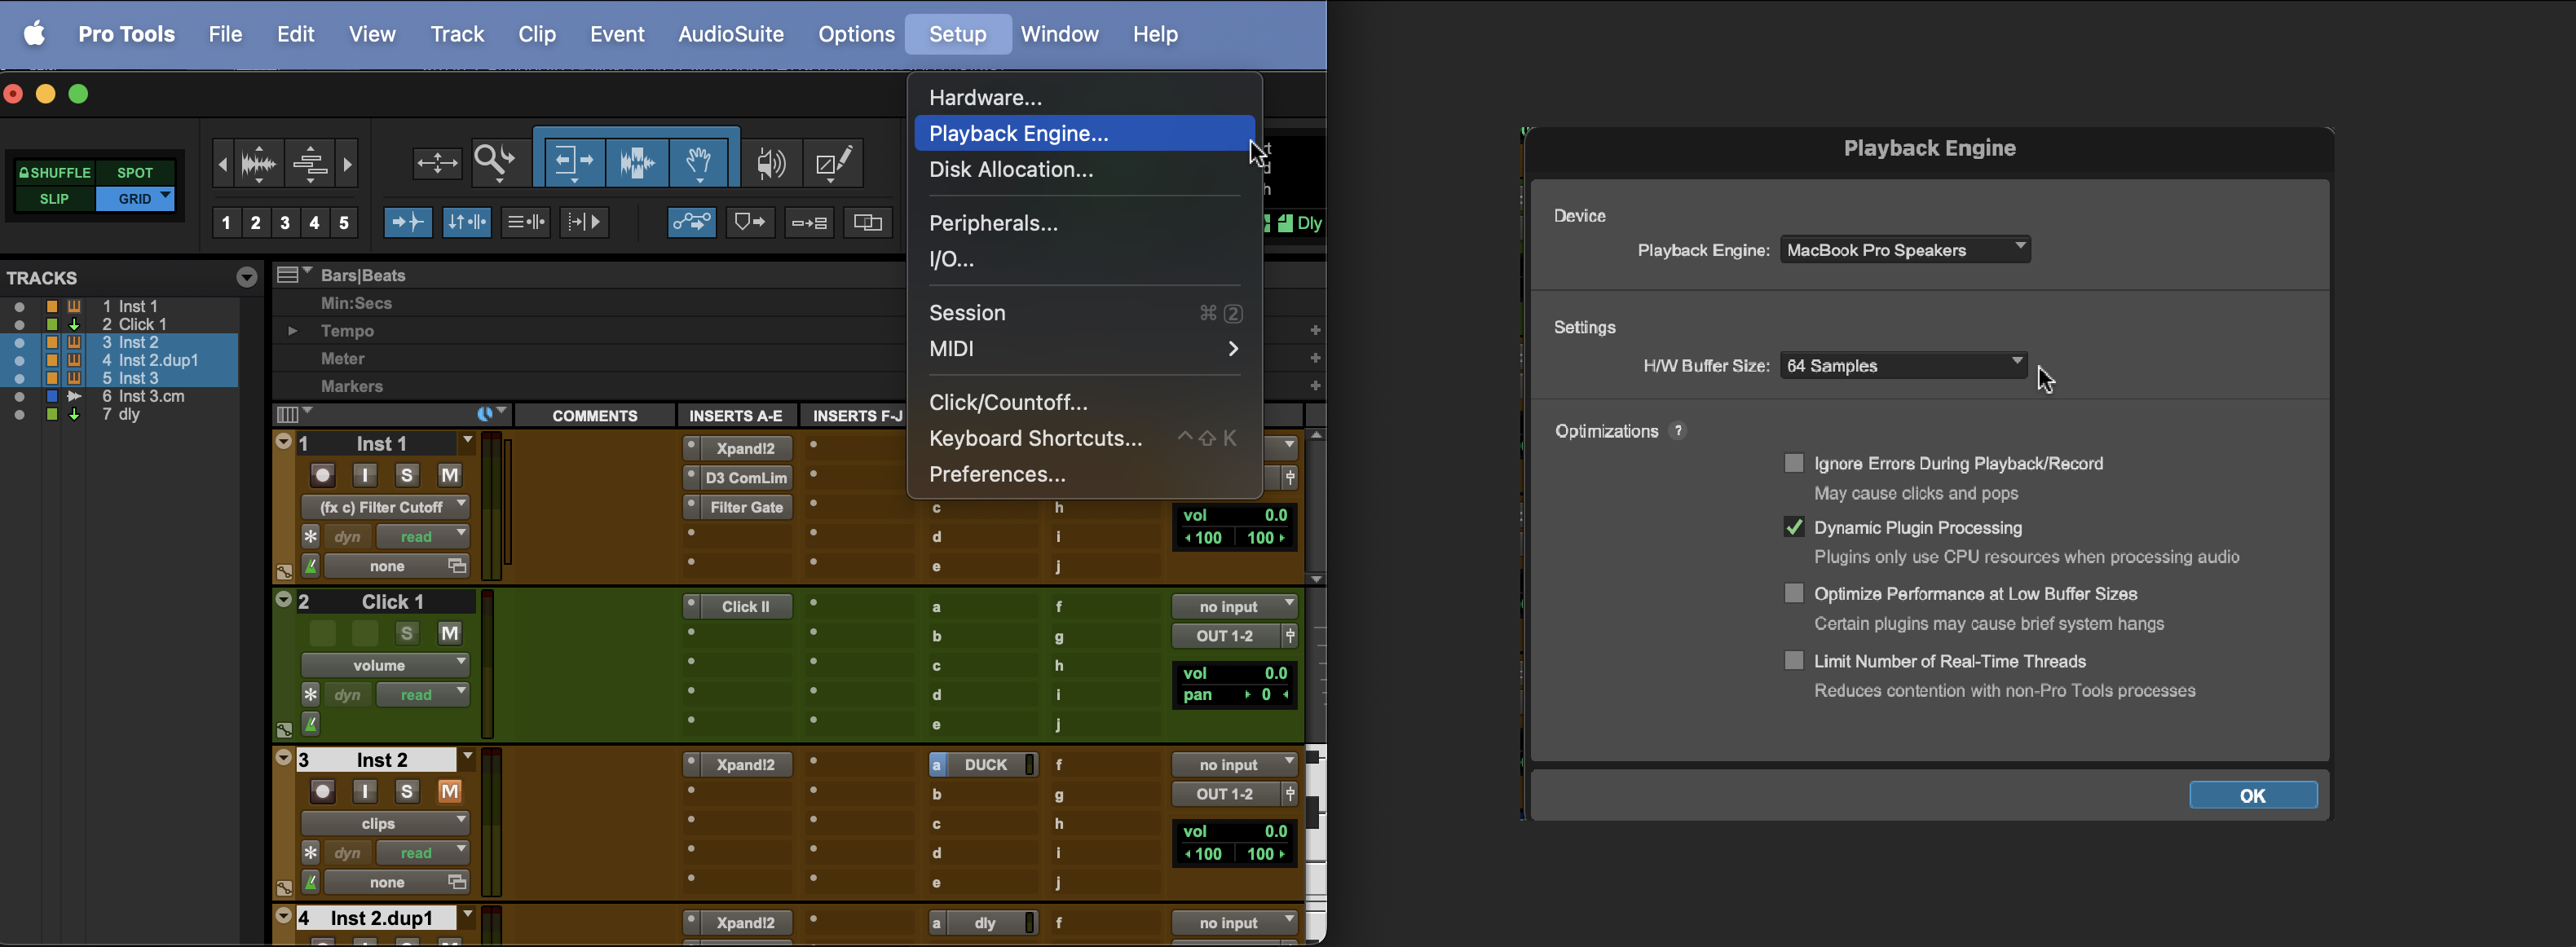Click zoom preset 3 button
The width and height of the screenshot is (2576, 947).
click(x=285, y=222)
